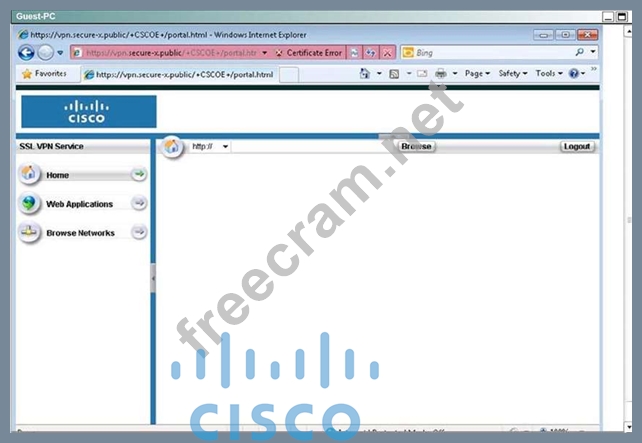Expand the Safety menu dropdown
This screenshot has height=443, width=642.
512,73
